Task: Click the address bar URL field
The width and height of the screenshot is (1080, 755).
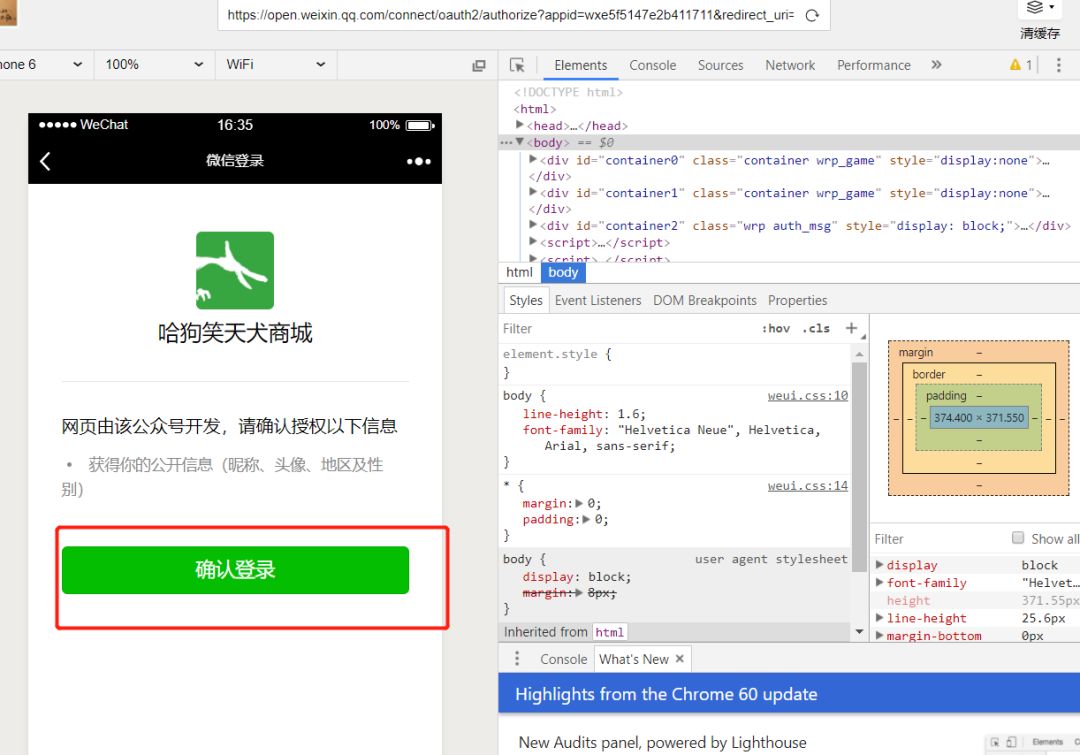Action: (510, 15)
